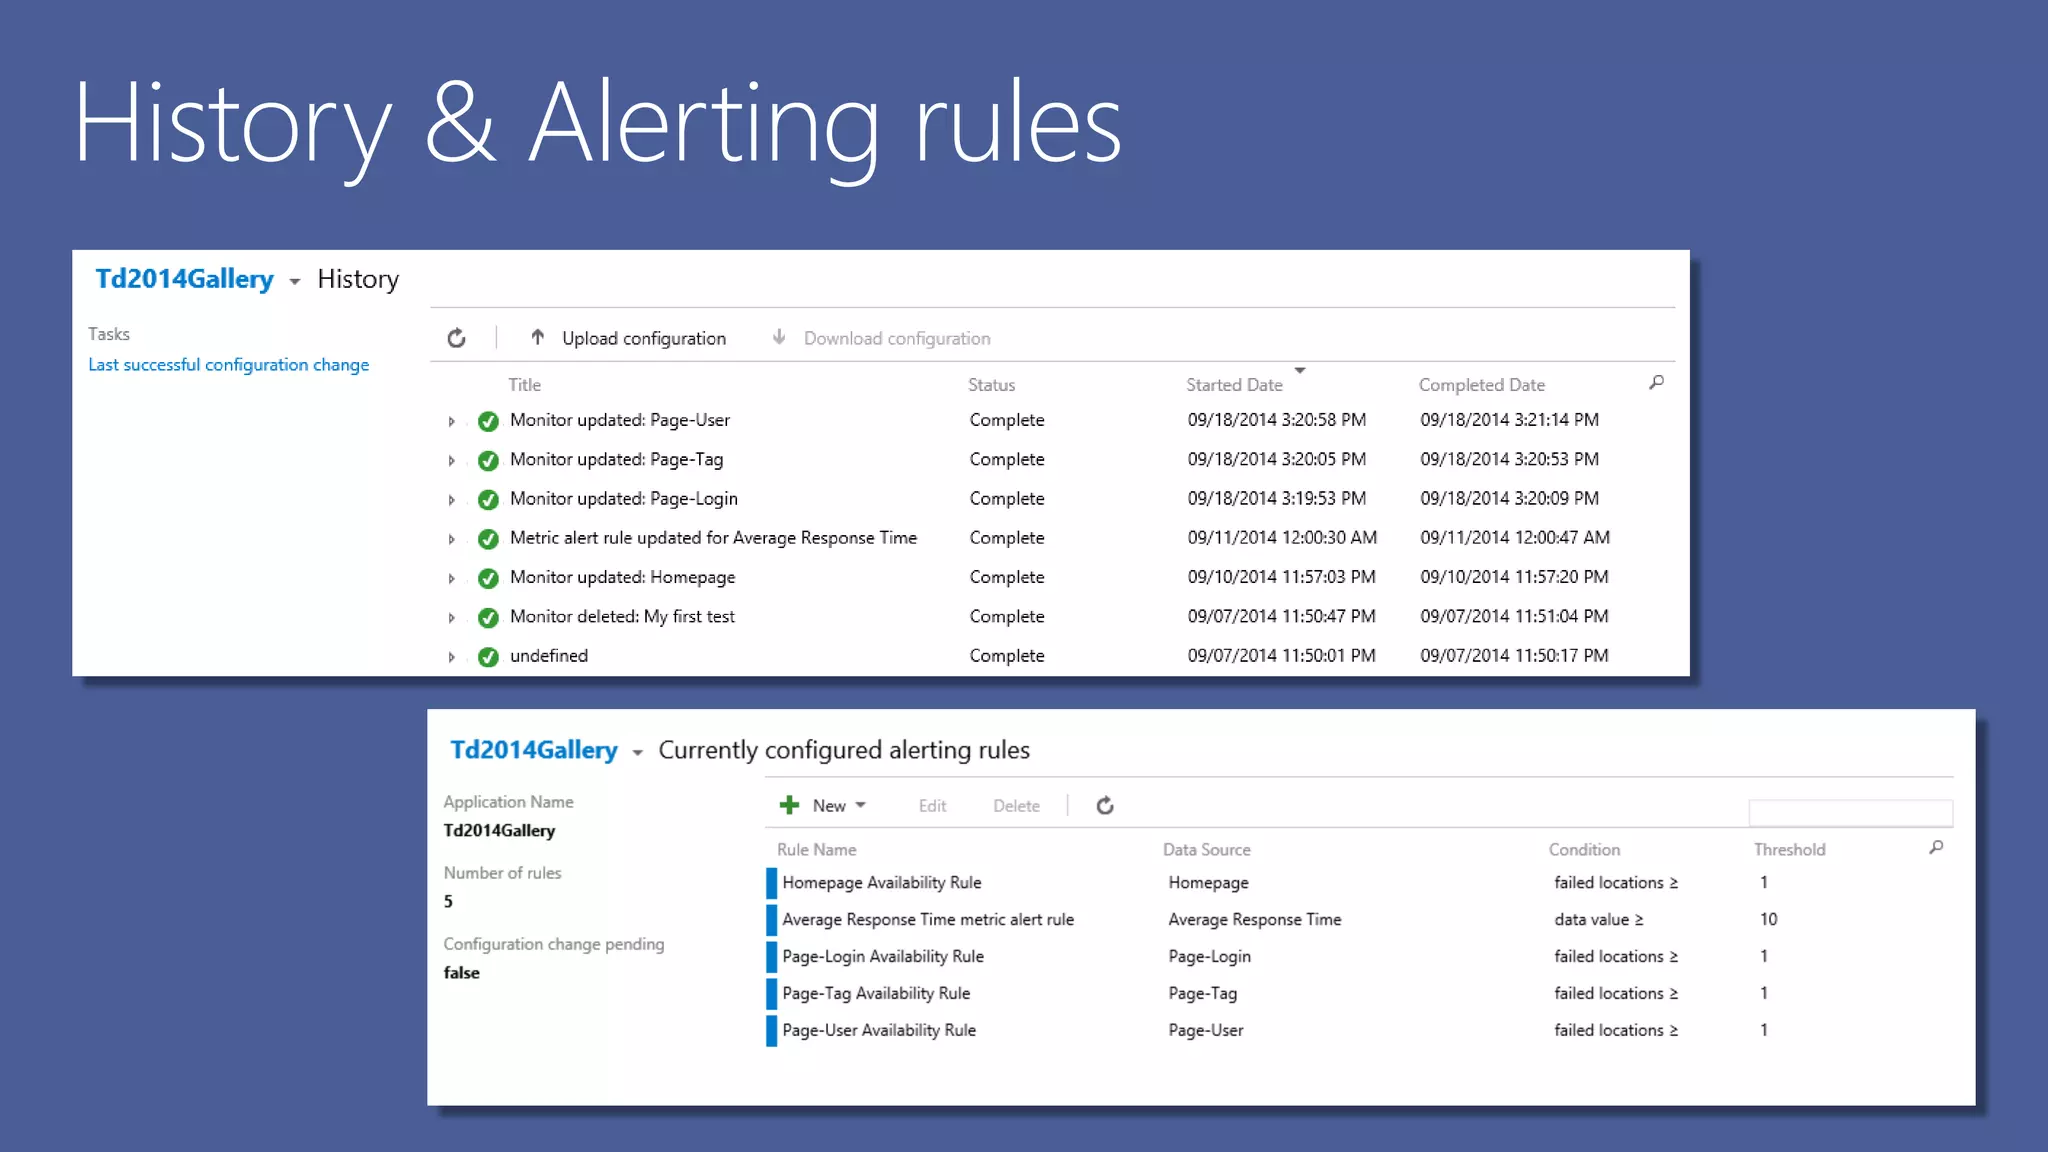Viewport: 2048px width, 1152px height.
Task: Click 'Configuration change pending' value false
Action: tap(461, 973)
